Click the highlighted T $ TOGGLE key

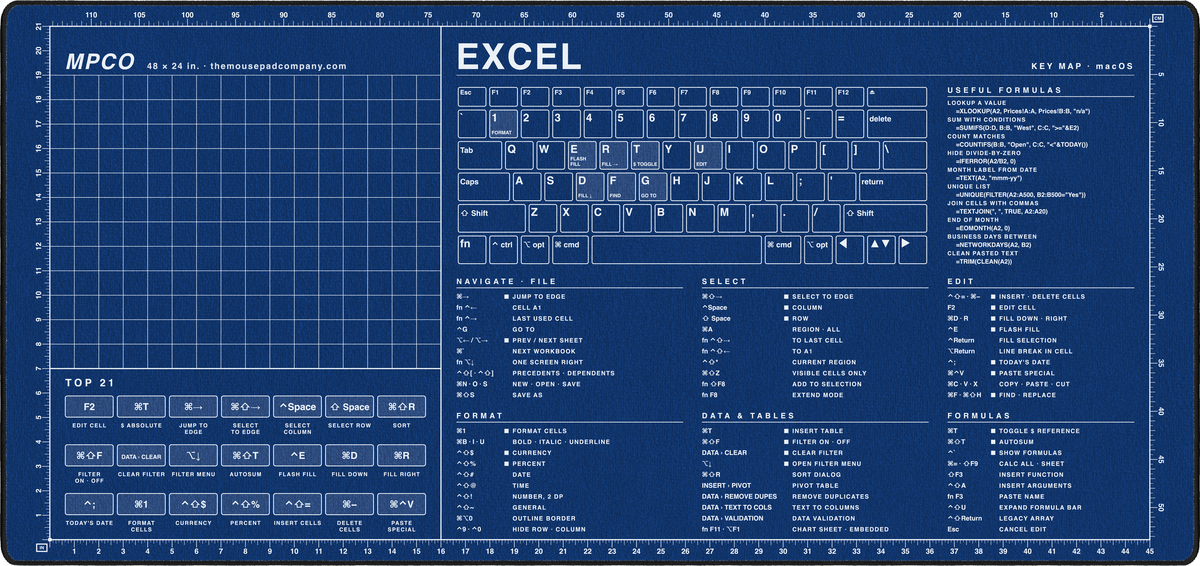(x=645, y=154)
